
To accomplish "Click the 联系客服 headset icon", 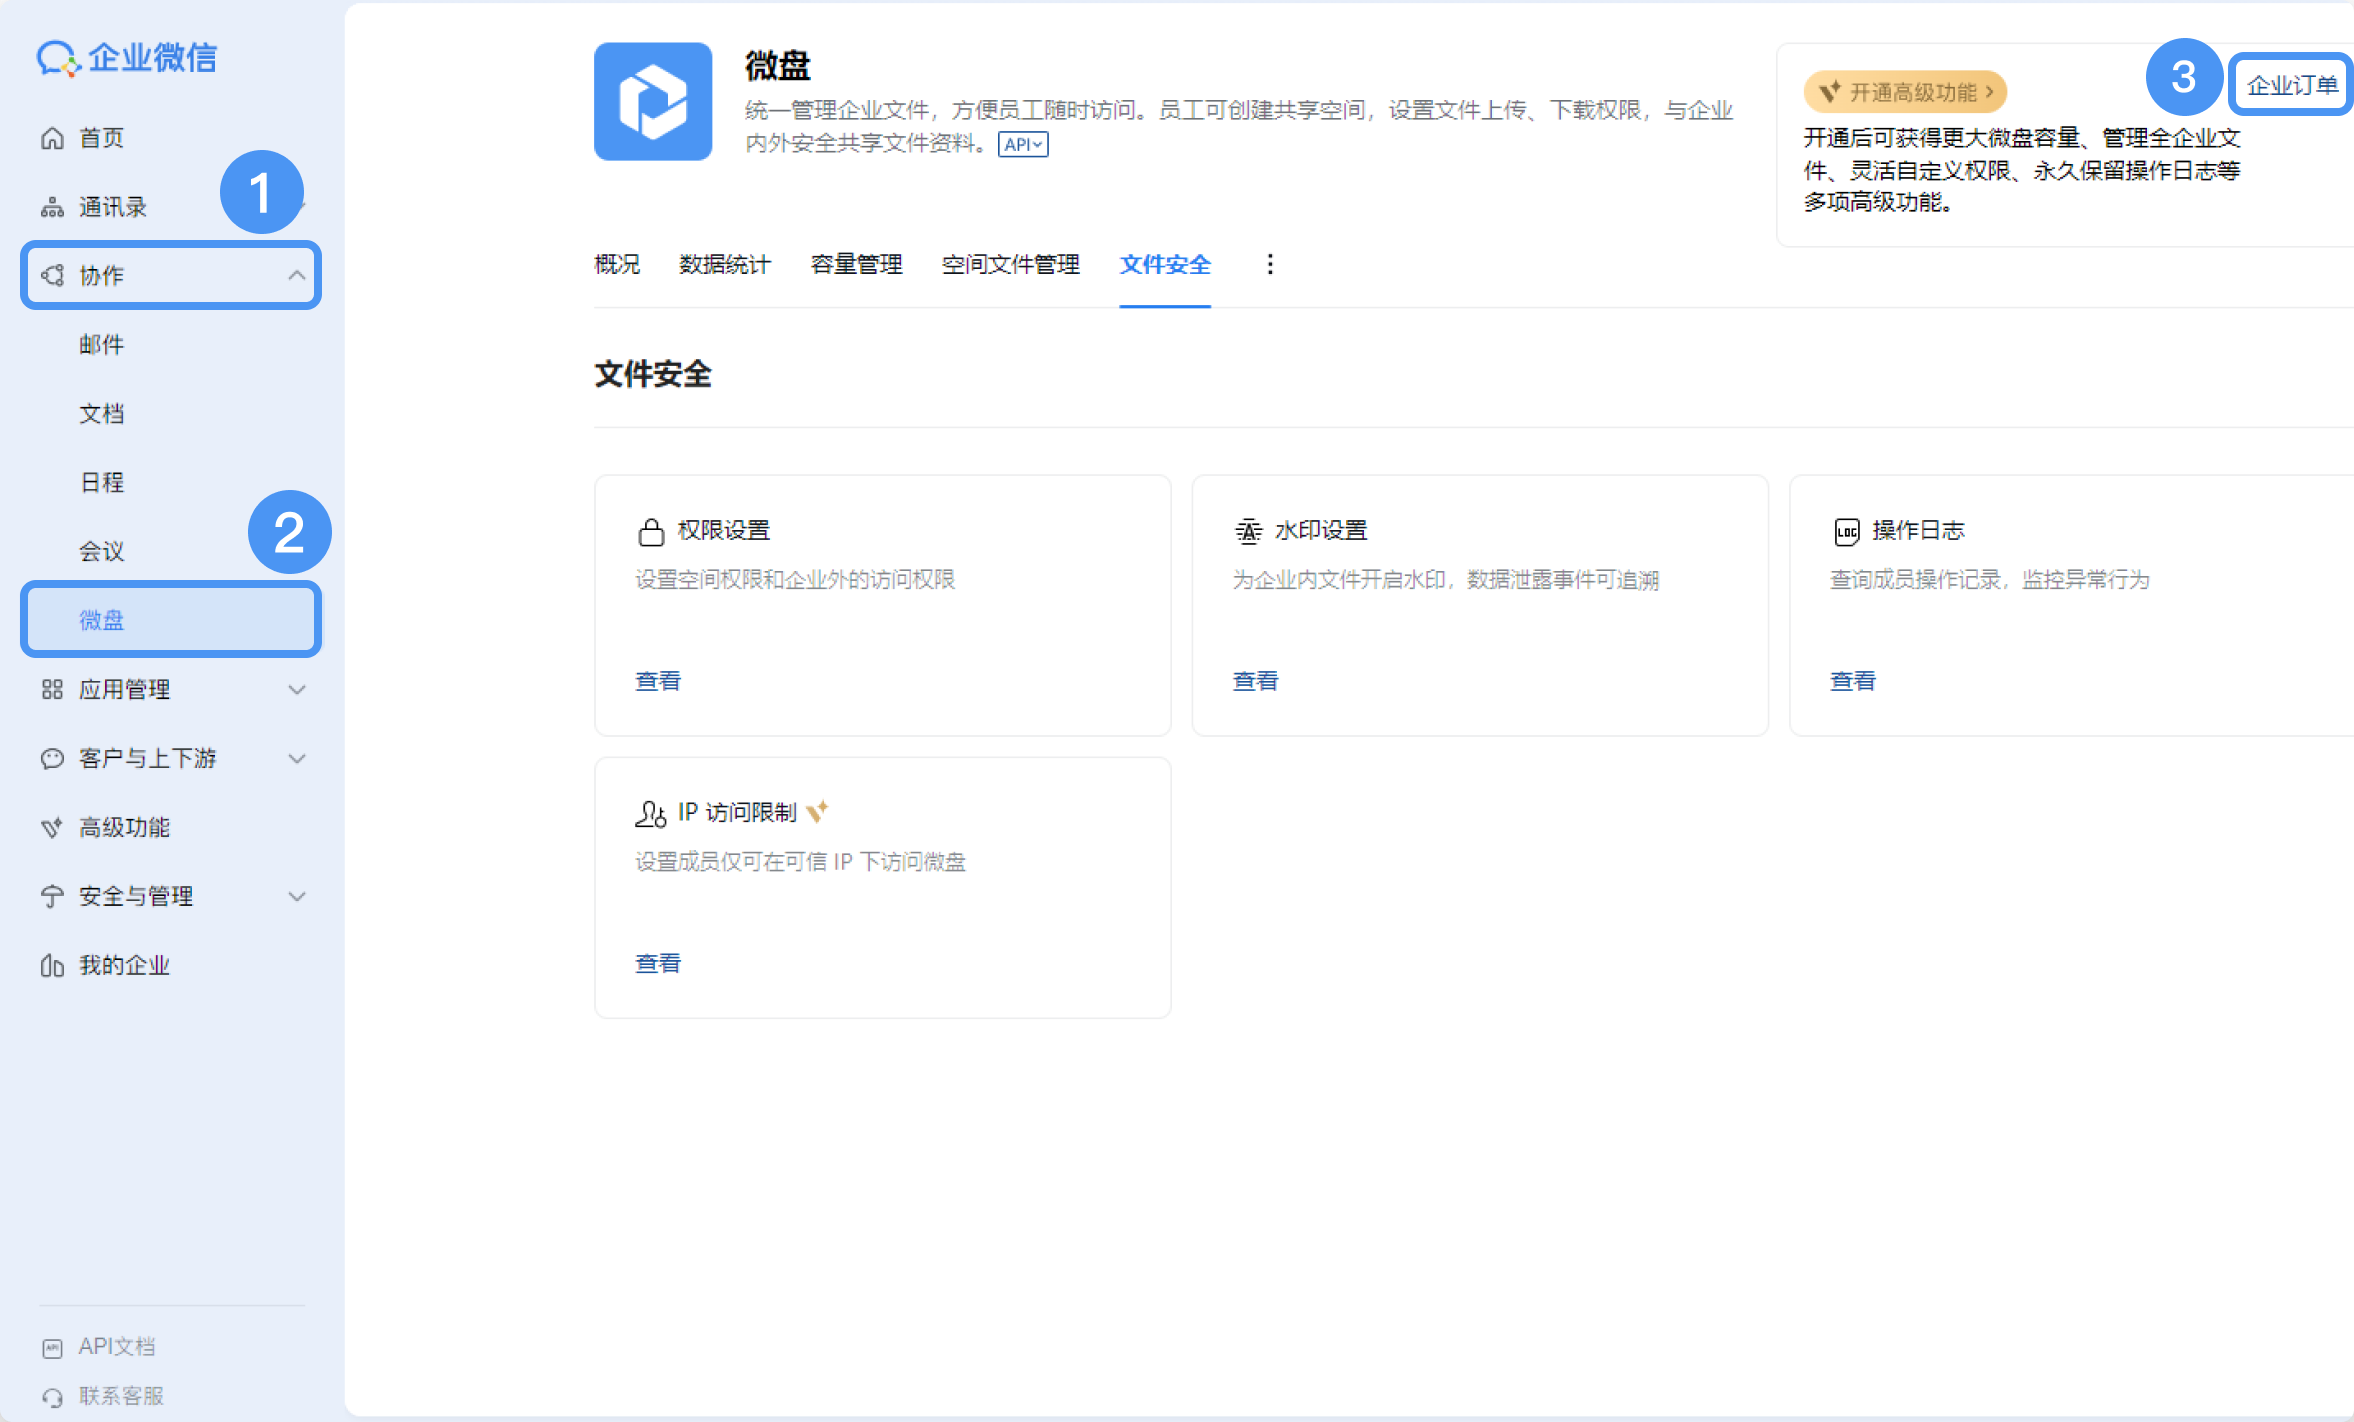I will pos(53,1397).
